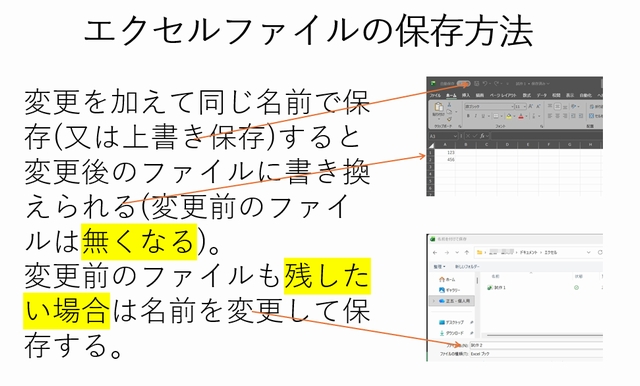Click the Format Painter brush icon

point(449,119)
